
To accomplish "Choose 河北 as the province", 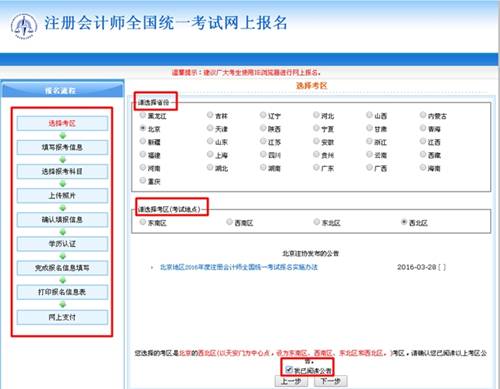I will (316, 115).
